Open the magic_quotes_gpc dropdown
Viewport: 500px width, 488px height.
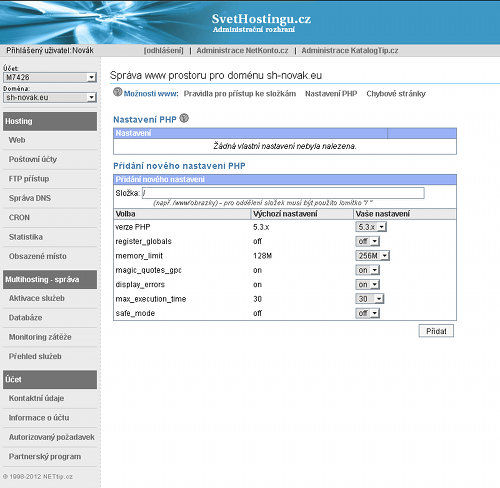(x=367, y=270)
